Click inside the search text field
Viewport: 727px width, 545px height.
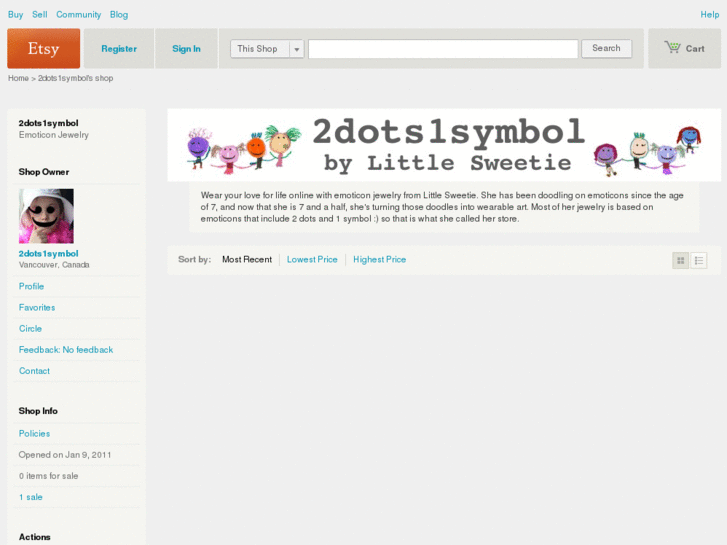click(x=443, y=49)
